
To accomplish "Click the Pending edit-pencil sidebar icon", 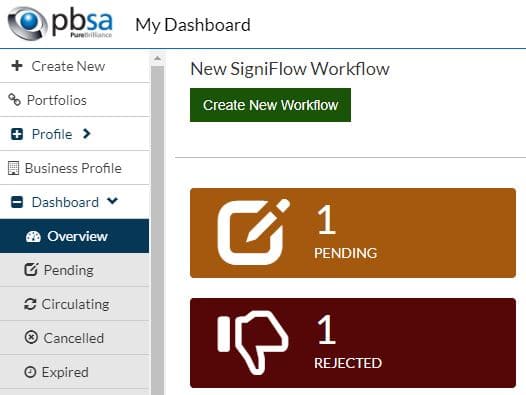I will [31, 270].
